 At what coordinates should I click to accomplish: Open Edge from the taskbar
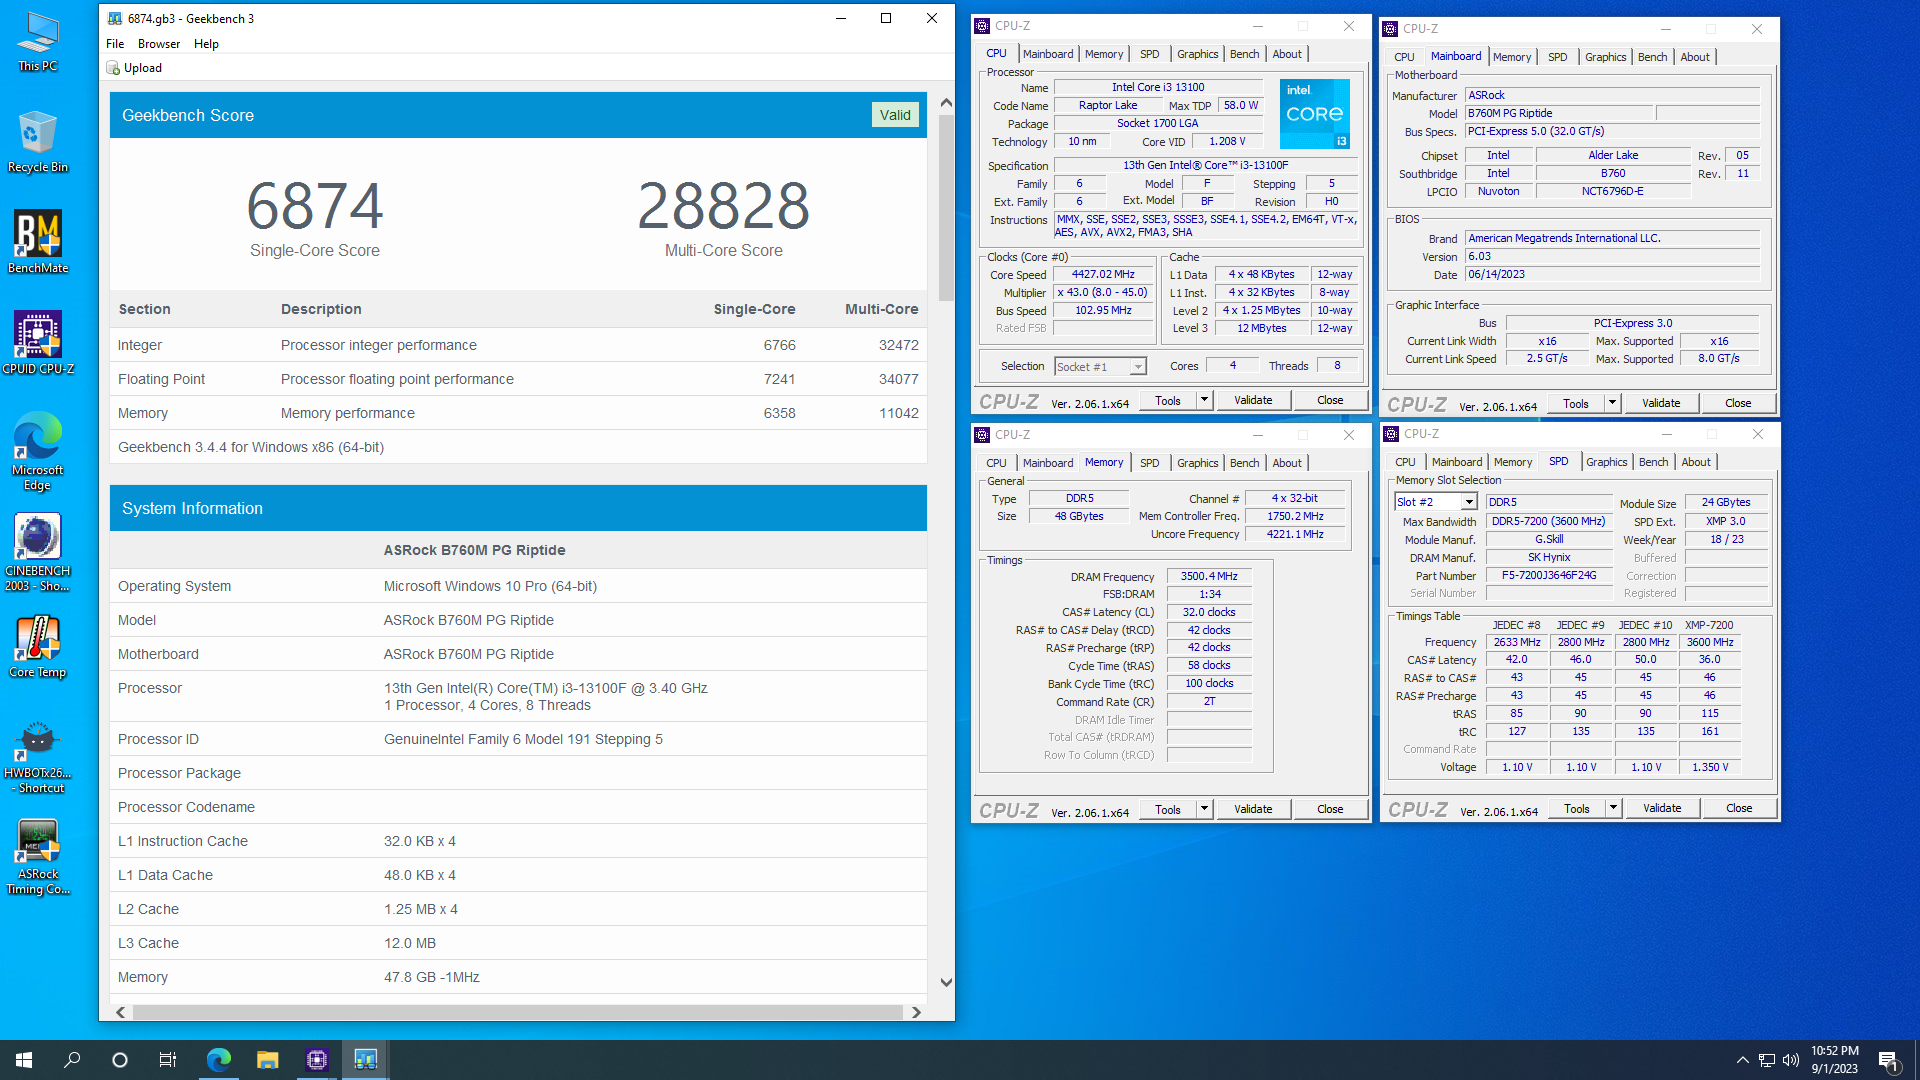[218, 1060]
